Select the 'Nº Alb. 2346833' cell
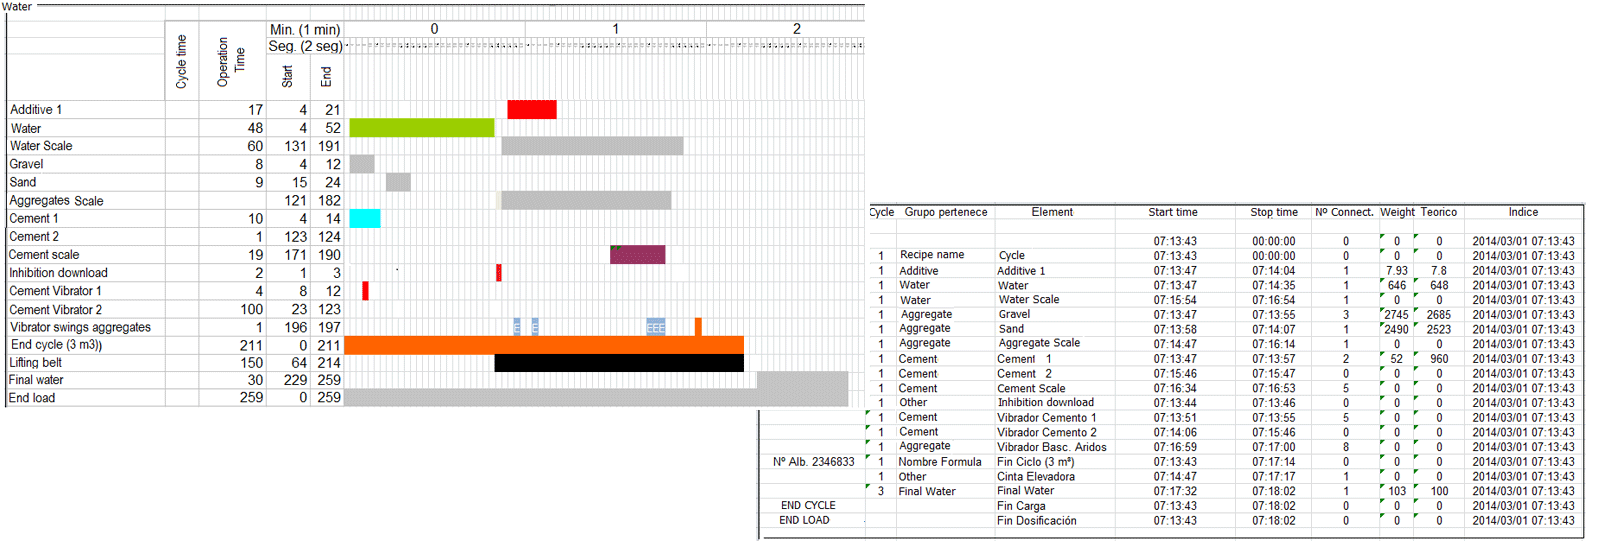1600x555 pixels. point(813,462)
